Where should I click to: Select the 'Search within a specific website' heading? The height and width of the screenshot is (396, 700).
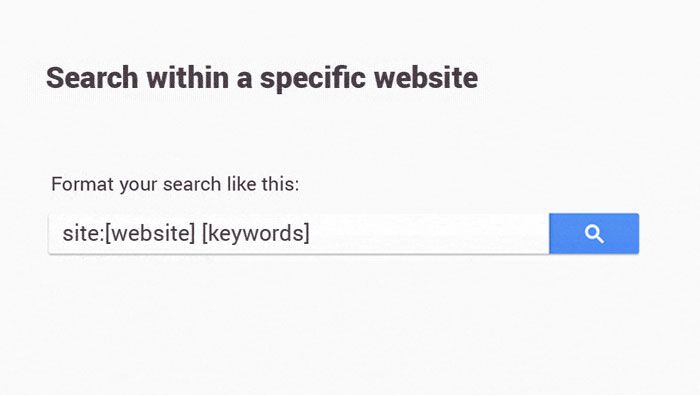(262, 78)
